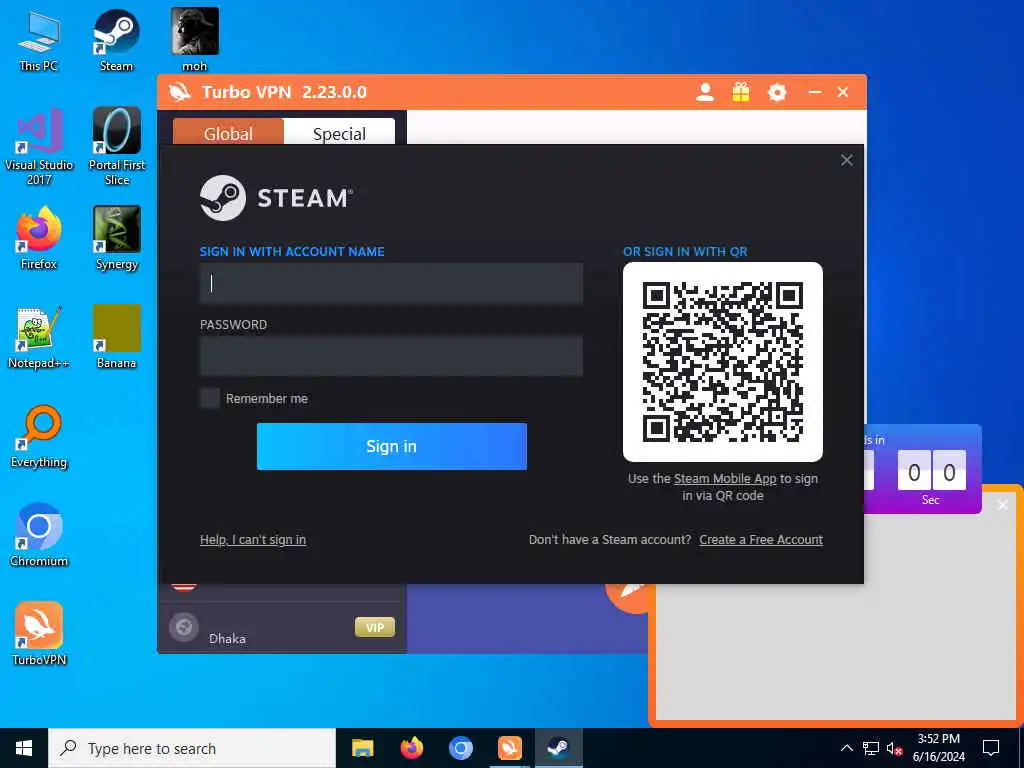Open Create a Free Account link
1024x768 pixels.
click(761, 539)
